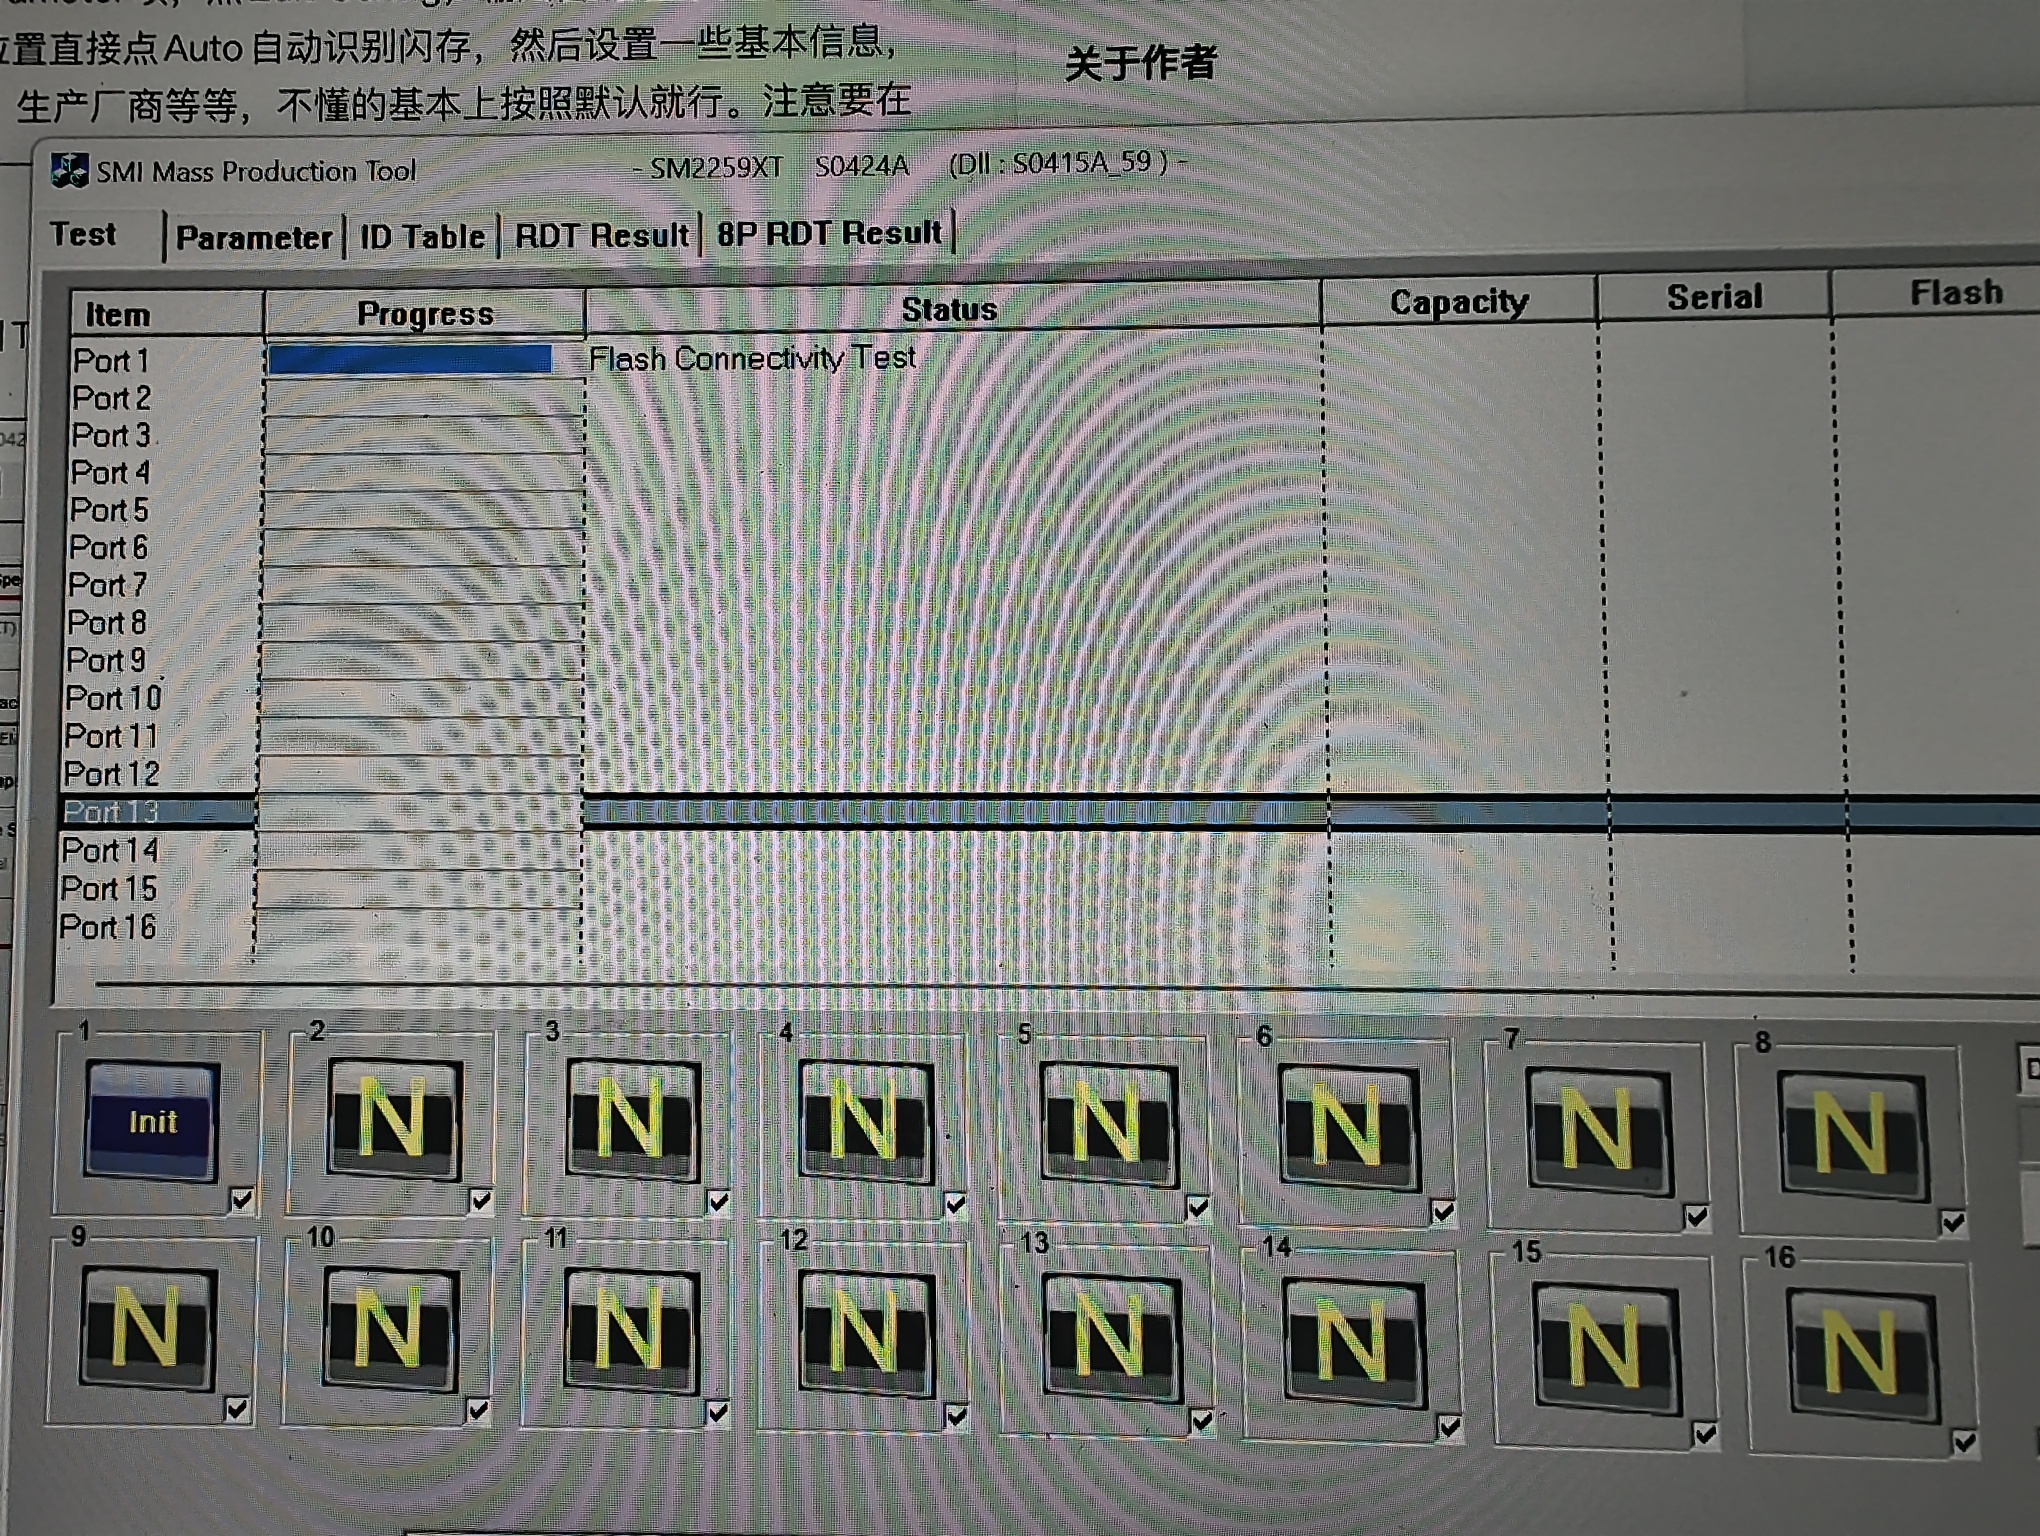
Task: Click the SMI Mass Production Tool title icon
Action: (70, 170)
